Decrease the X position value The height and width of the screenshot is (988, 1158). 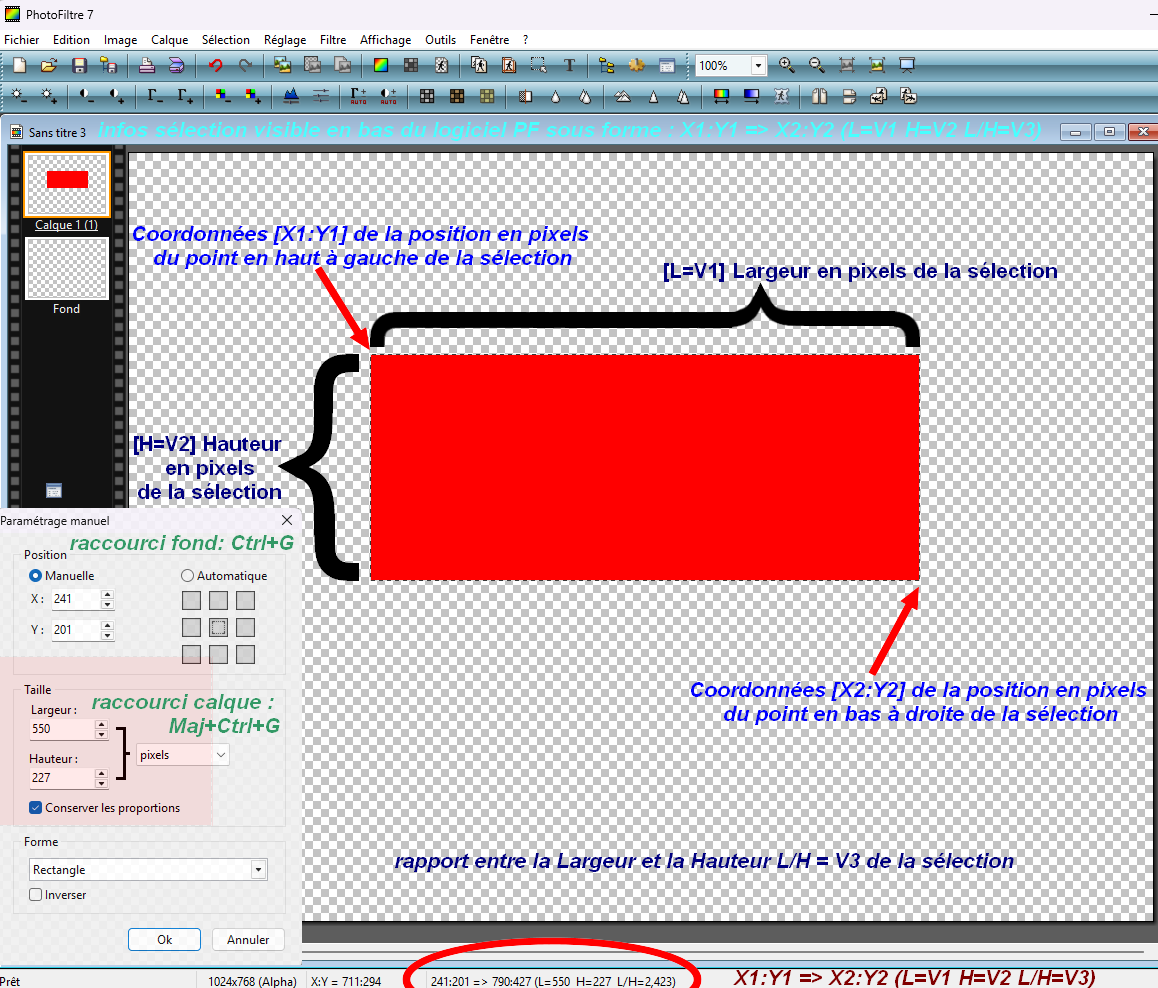[x=108, y=604]
